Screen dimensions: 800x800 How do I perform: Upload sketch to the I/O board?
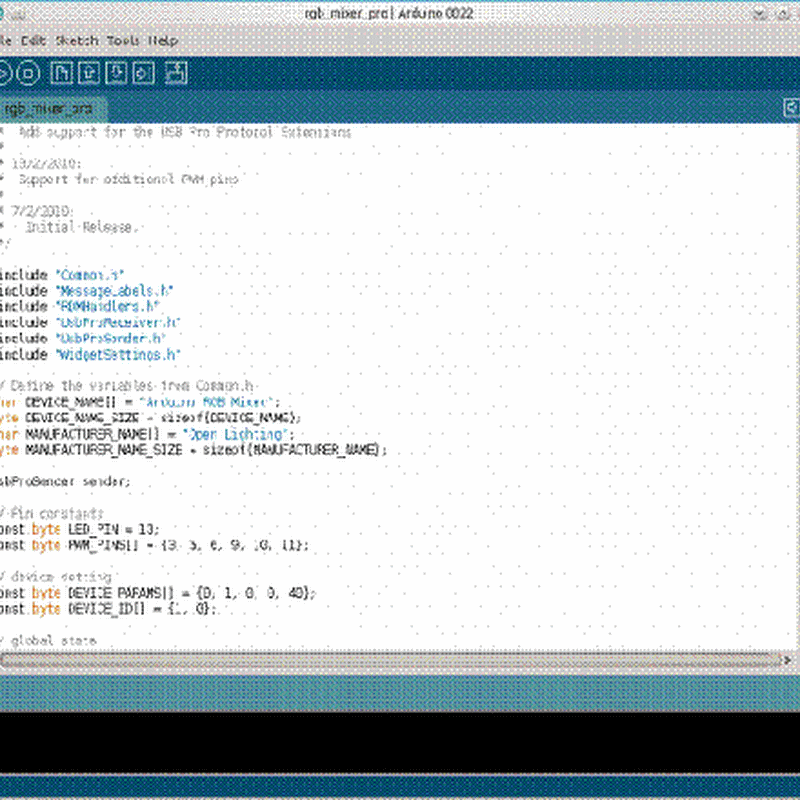pyautogui.click(x=143, y=73)
